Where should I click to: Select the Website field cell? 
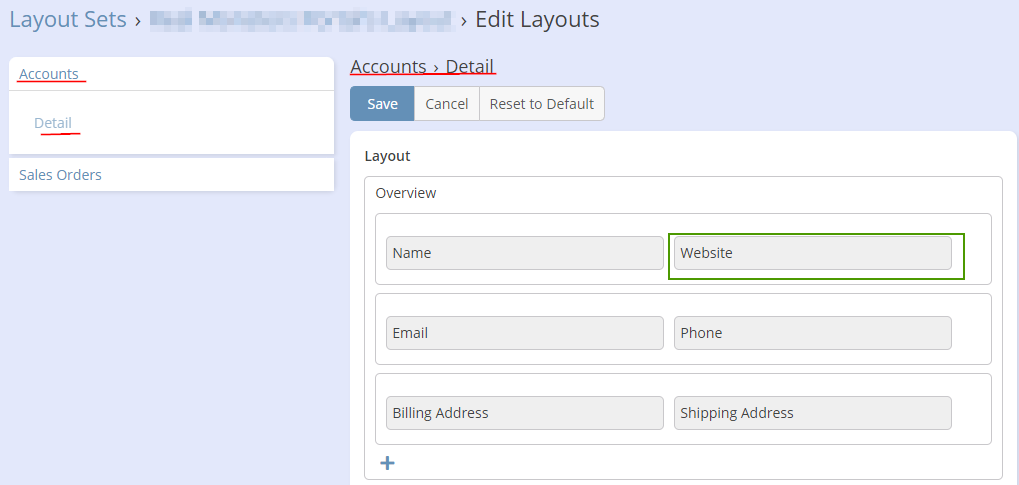(x=812, y=253)
